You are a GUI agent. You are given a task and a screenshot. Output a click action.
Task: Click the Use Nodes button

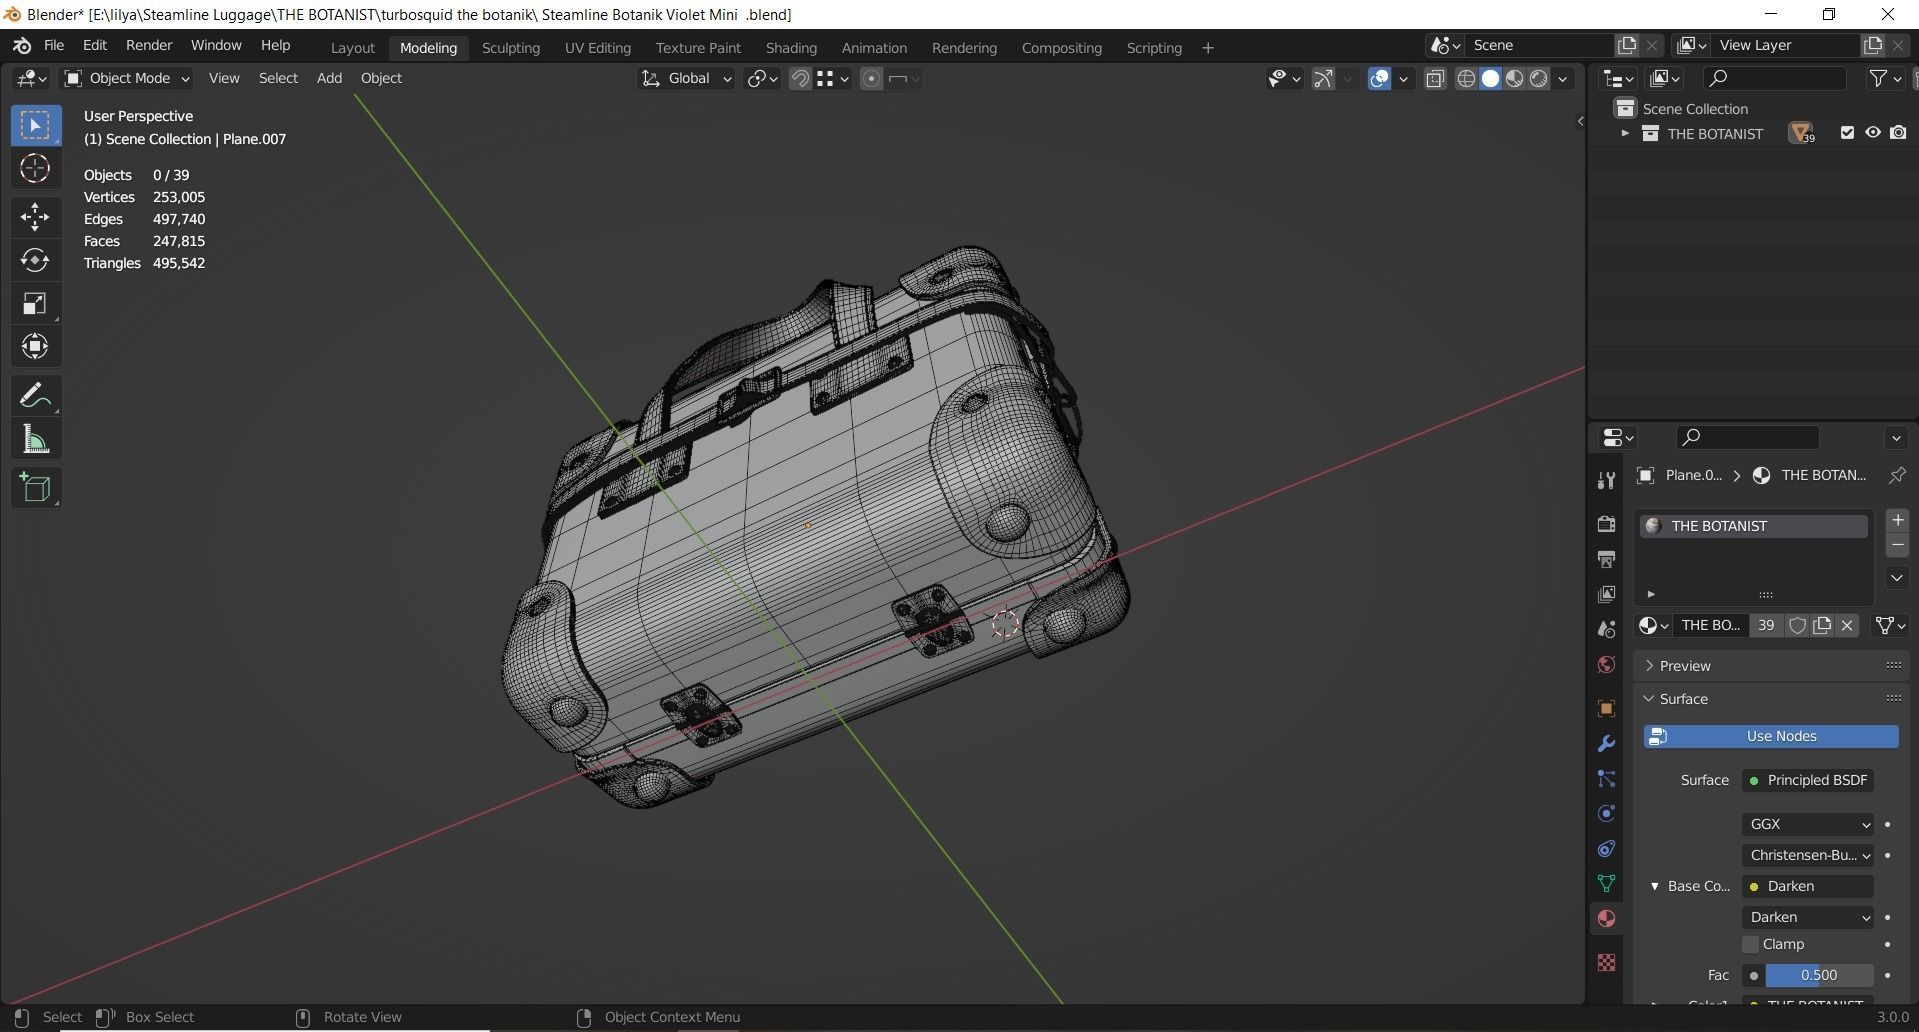(1771, 737)
